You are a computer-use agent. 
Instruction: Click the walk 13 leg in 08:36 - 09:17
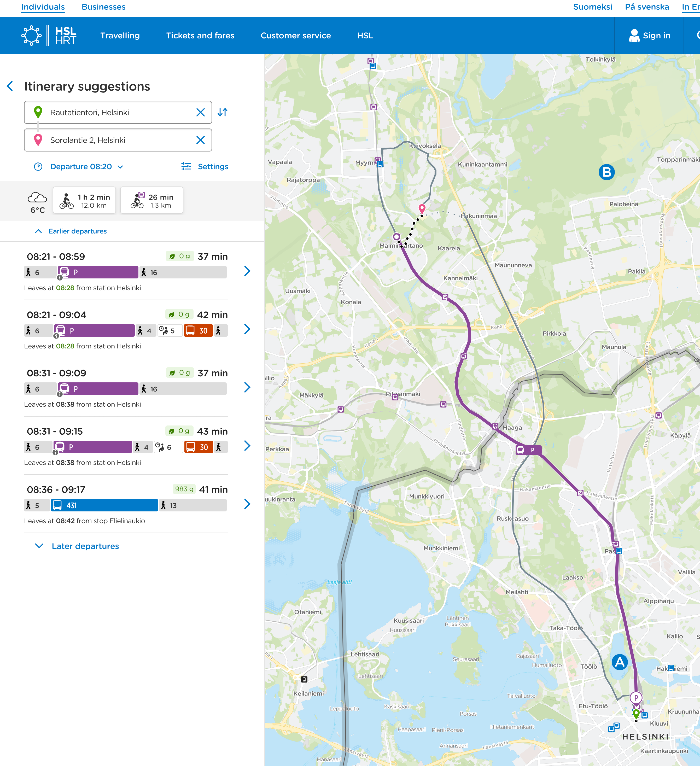coord(192,505)
